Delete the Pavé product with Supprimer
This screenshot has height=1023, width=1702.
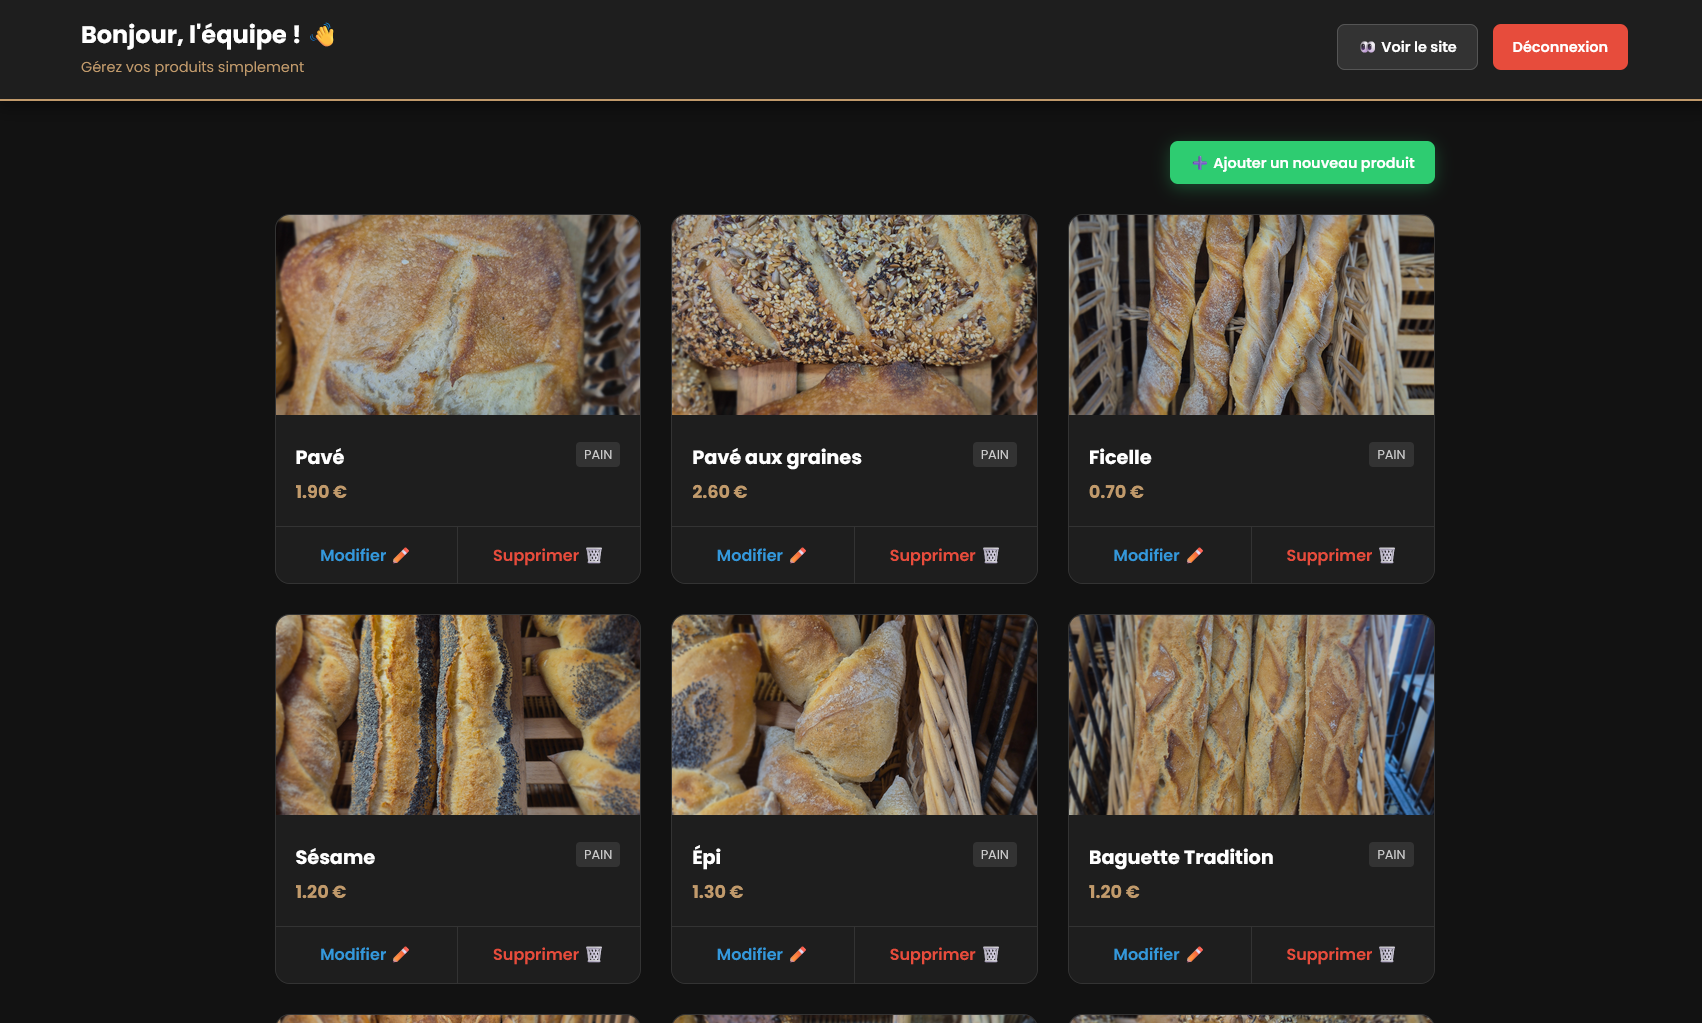[548, 555]
